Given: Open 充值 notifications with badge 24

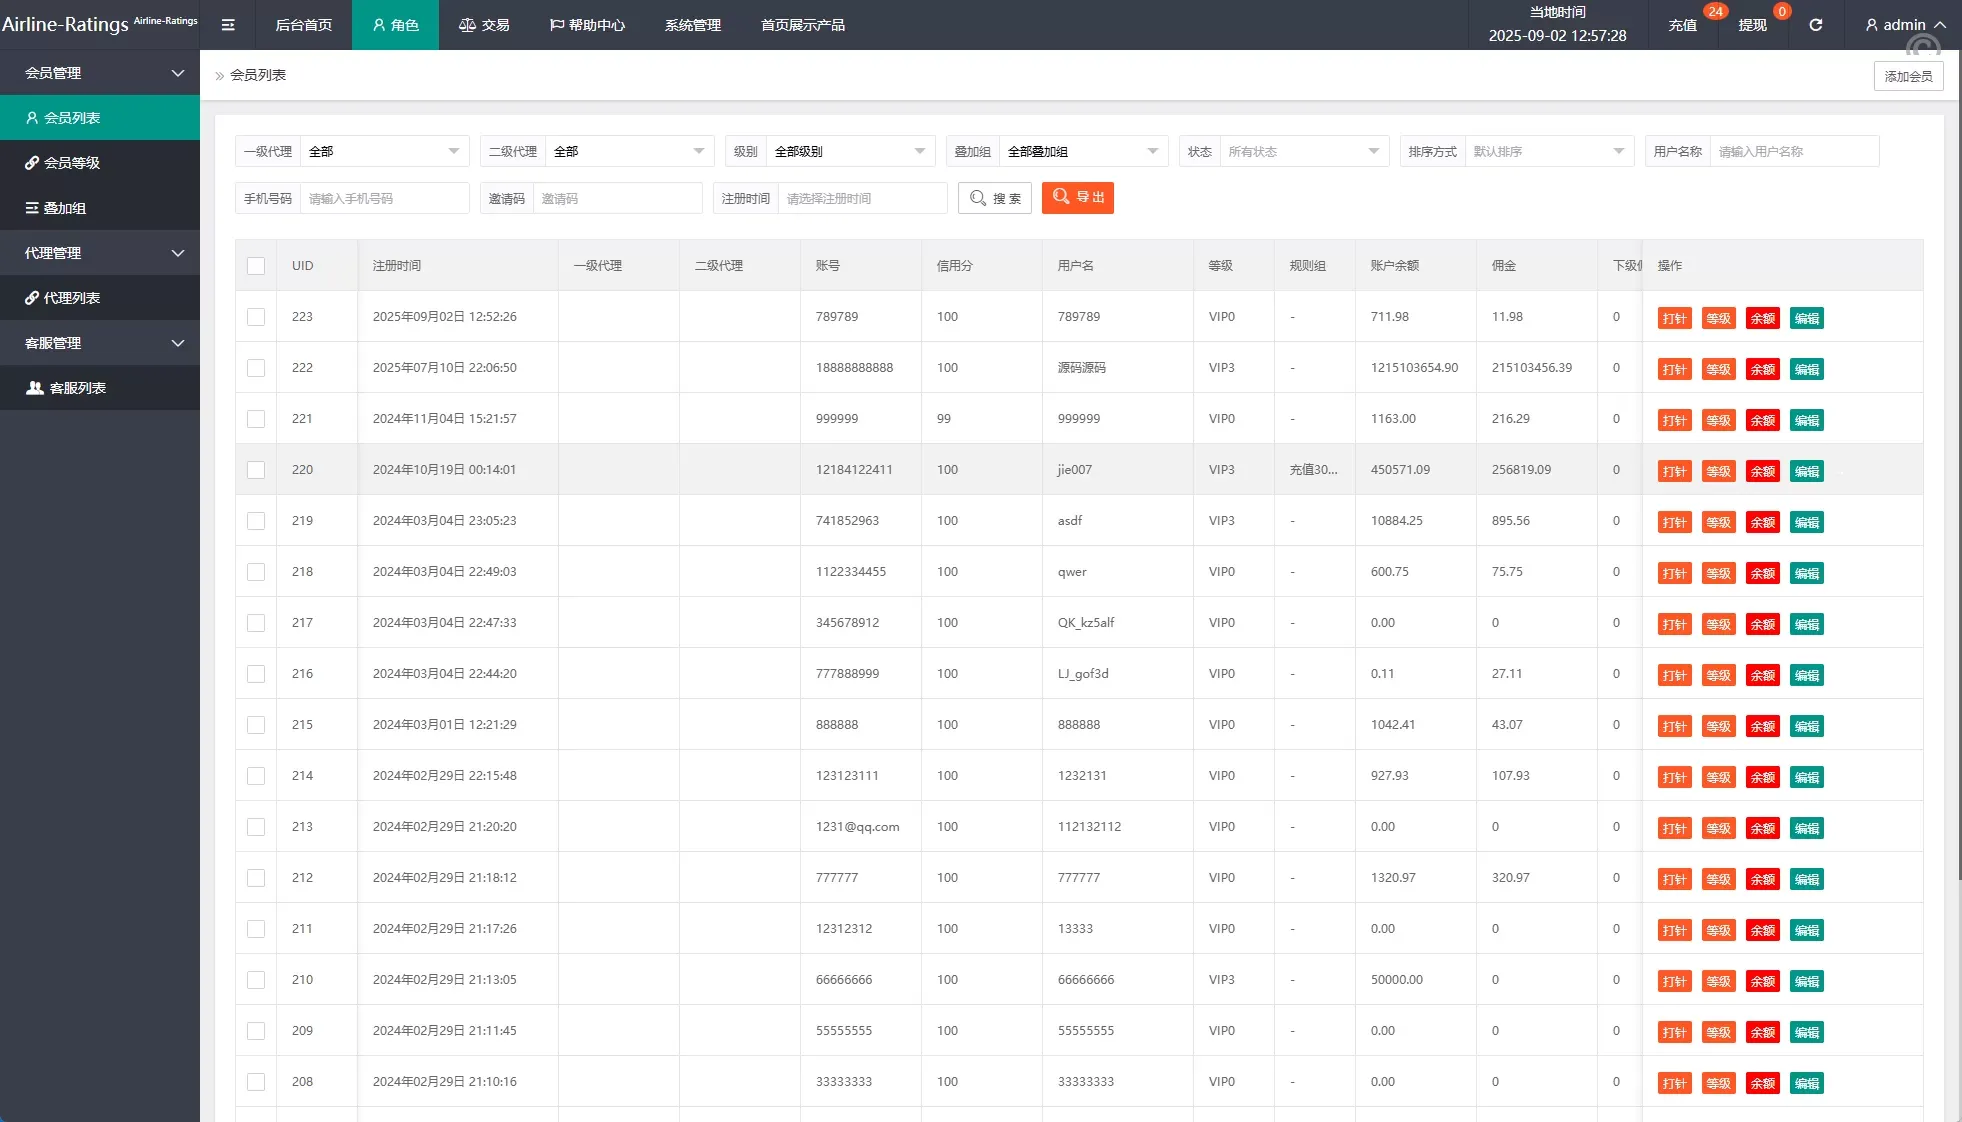Looking at the screenshot, I should click(x=1682, y=25).
